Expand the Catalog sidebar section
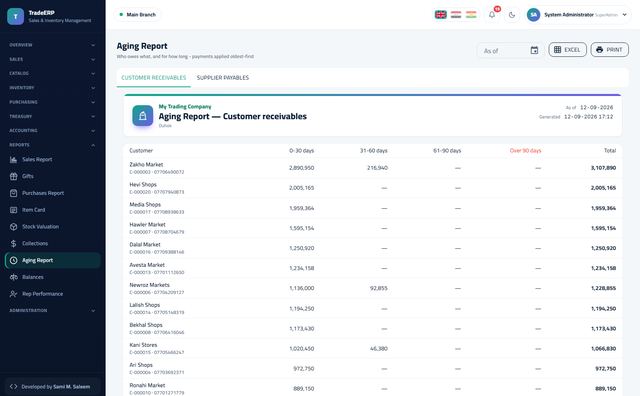The width and height of the screenshot is (640, 396). pos(52,73)
